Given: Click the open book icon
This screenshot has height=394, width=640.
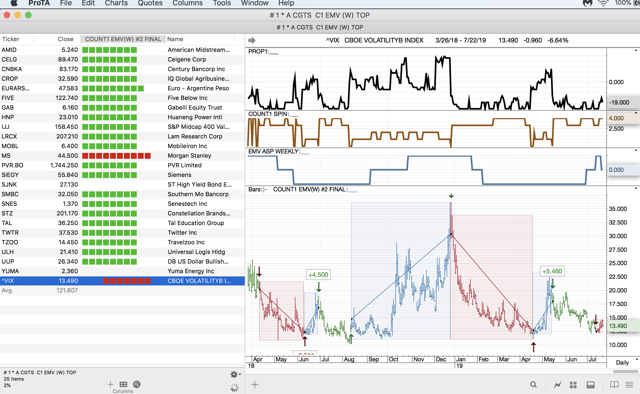Looking at the screenshot, I should (614, 385).
